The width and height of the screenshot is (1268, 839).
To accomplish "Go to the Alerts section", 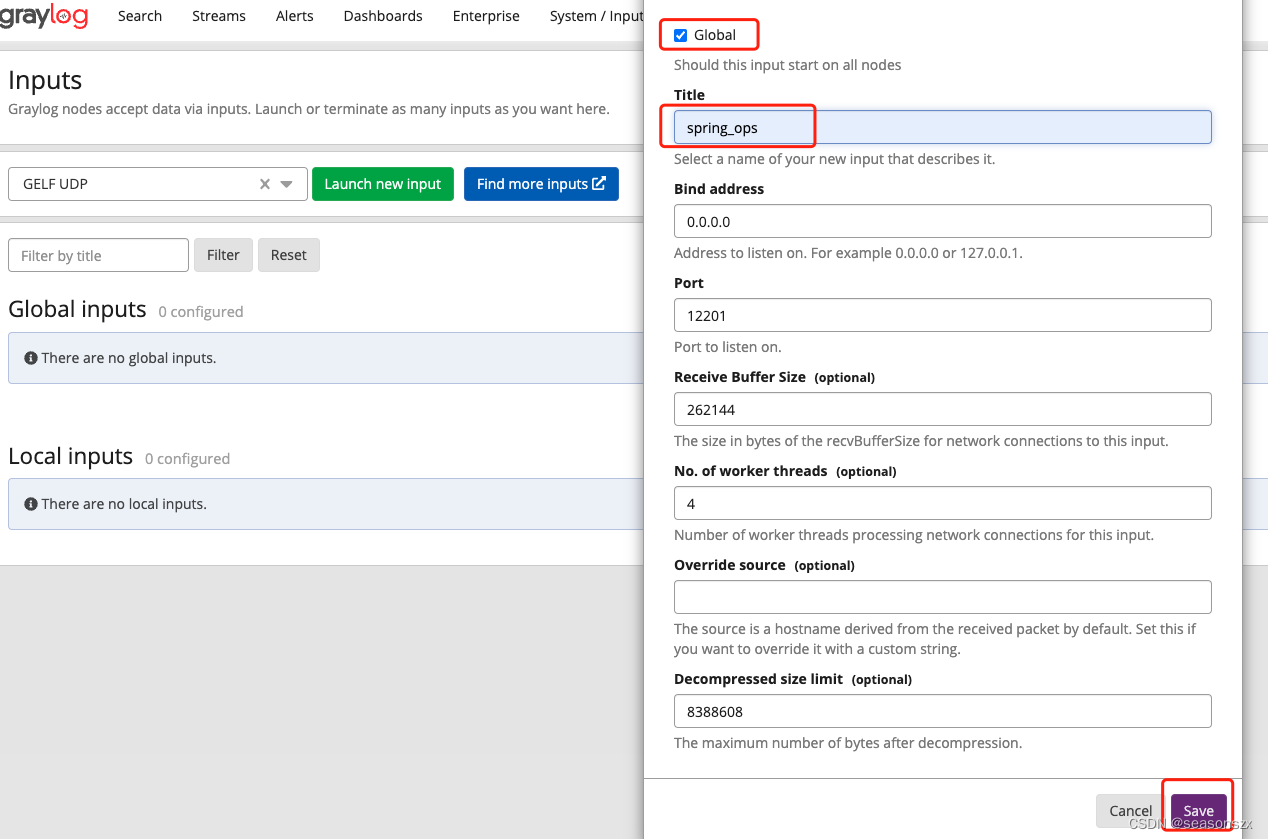I will pos(294,16).
